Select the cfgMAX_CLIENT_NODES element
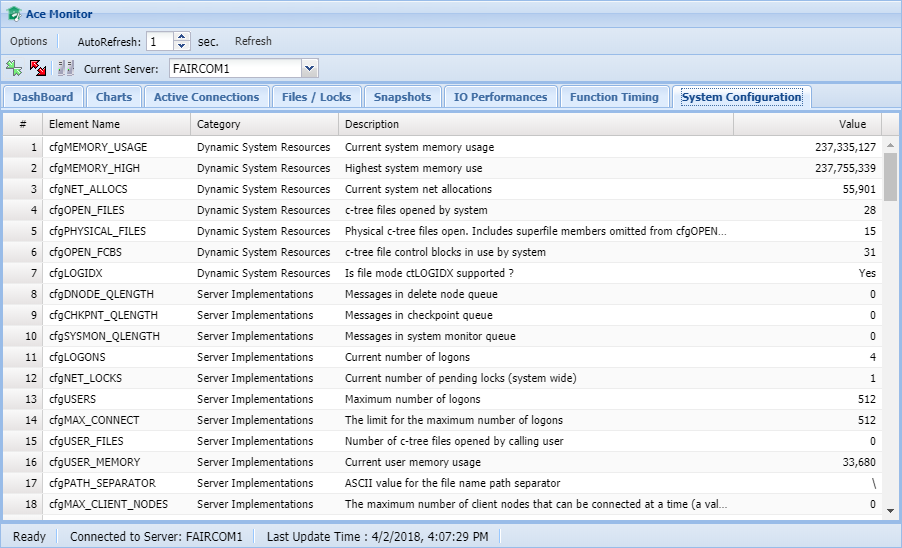Screen dimensions: 902x548 (x=108, y=504)
